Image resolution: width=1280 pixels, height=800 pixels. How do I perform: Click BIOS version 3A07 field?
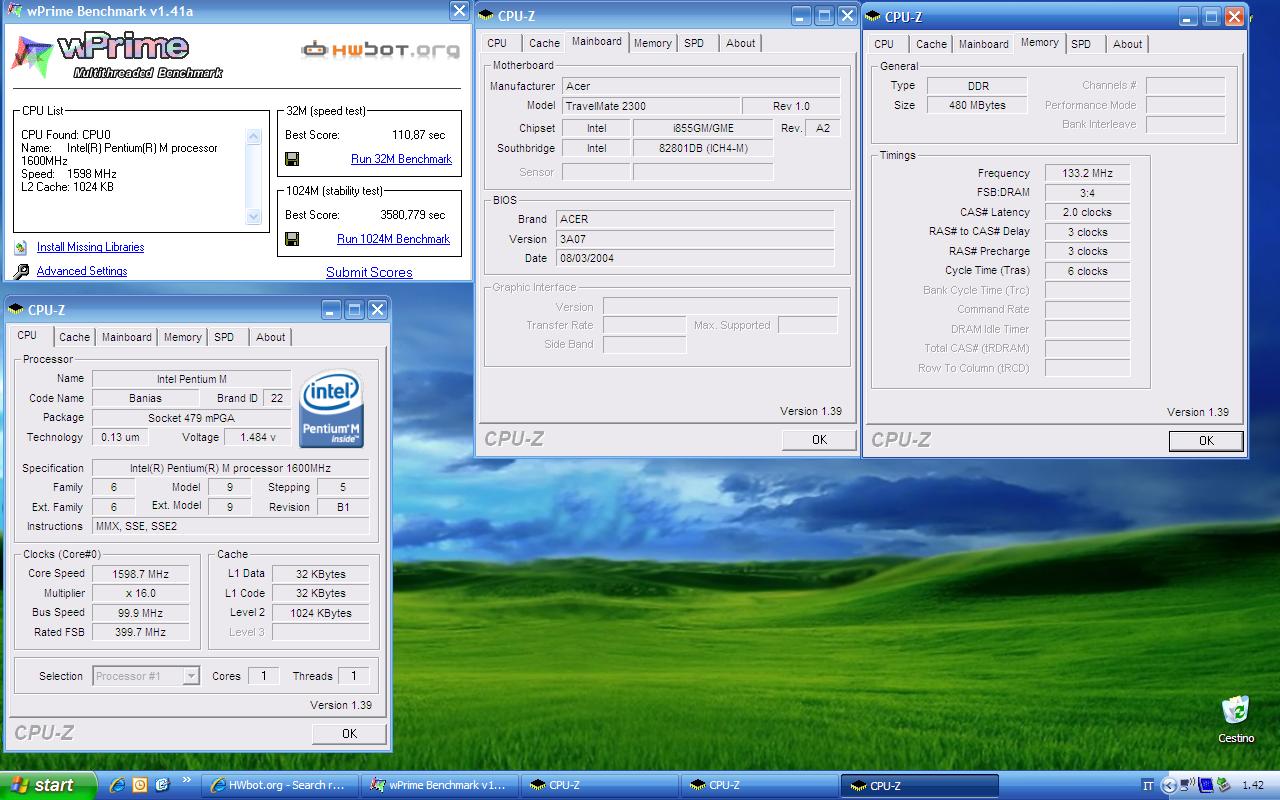pos(694,239)
